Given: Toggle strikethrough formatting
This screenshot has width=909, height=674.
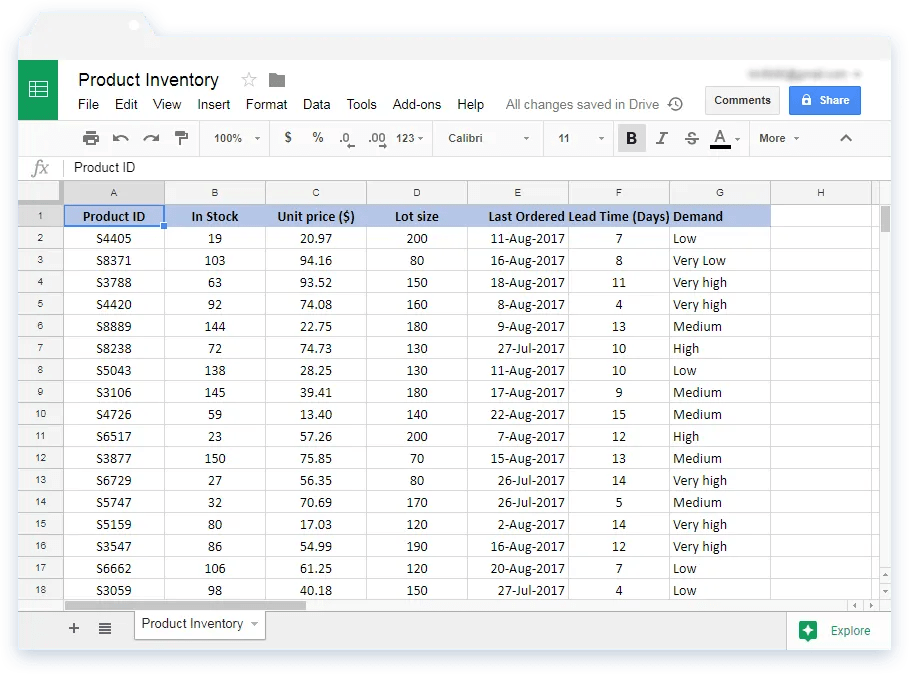Looking at the screenshot, I should point(691,138).
